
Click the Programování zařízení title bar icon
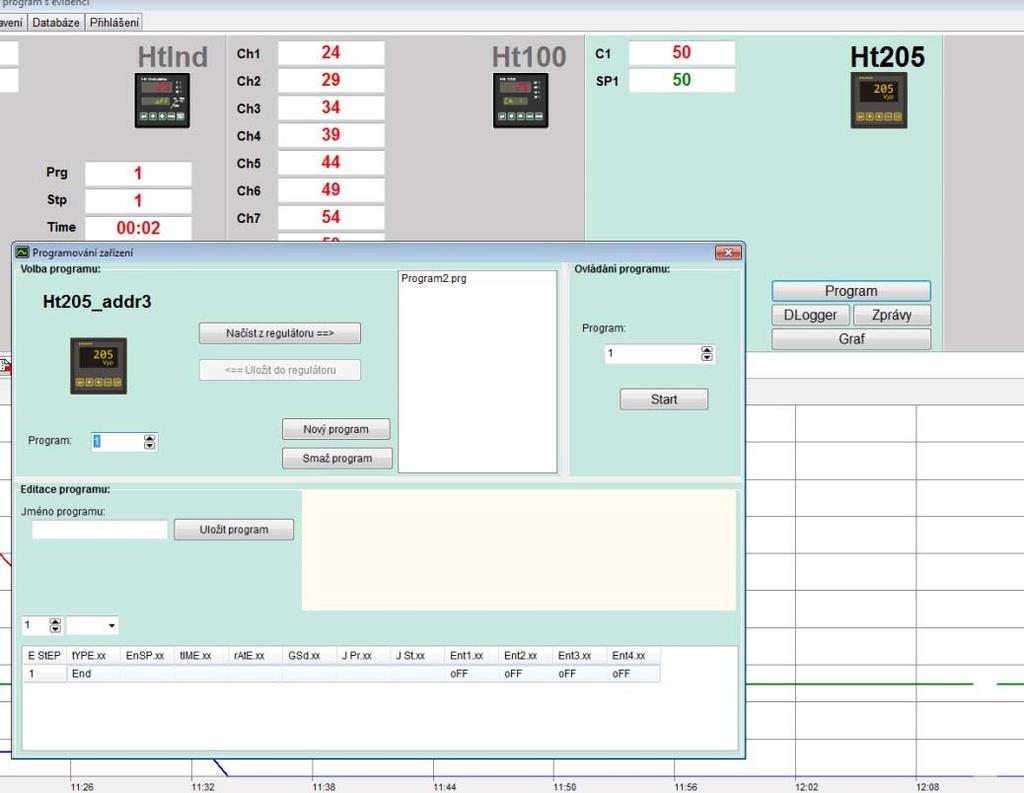(x=22, y=252)
